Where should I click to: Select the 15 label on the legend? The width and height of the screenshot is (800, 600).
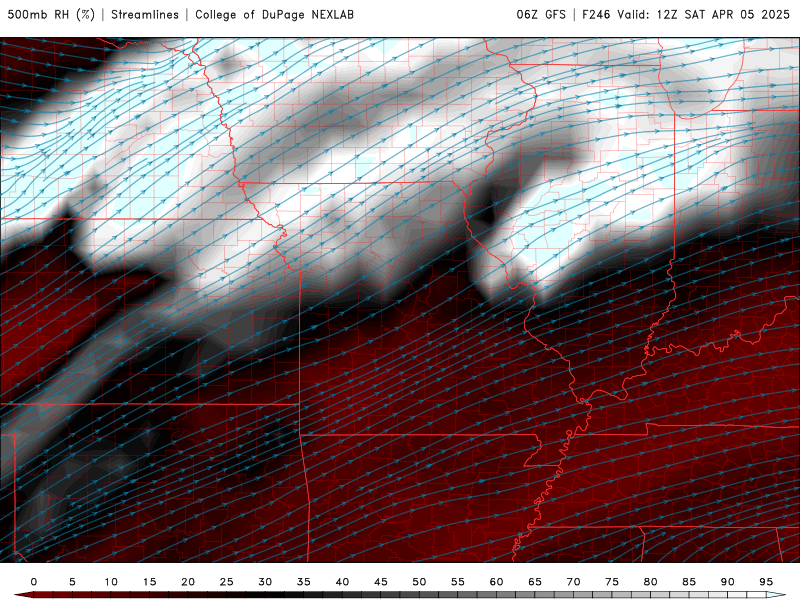tap(149, 582)
